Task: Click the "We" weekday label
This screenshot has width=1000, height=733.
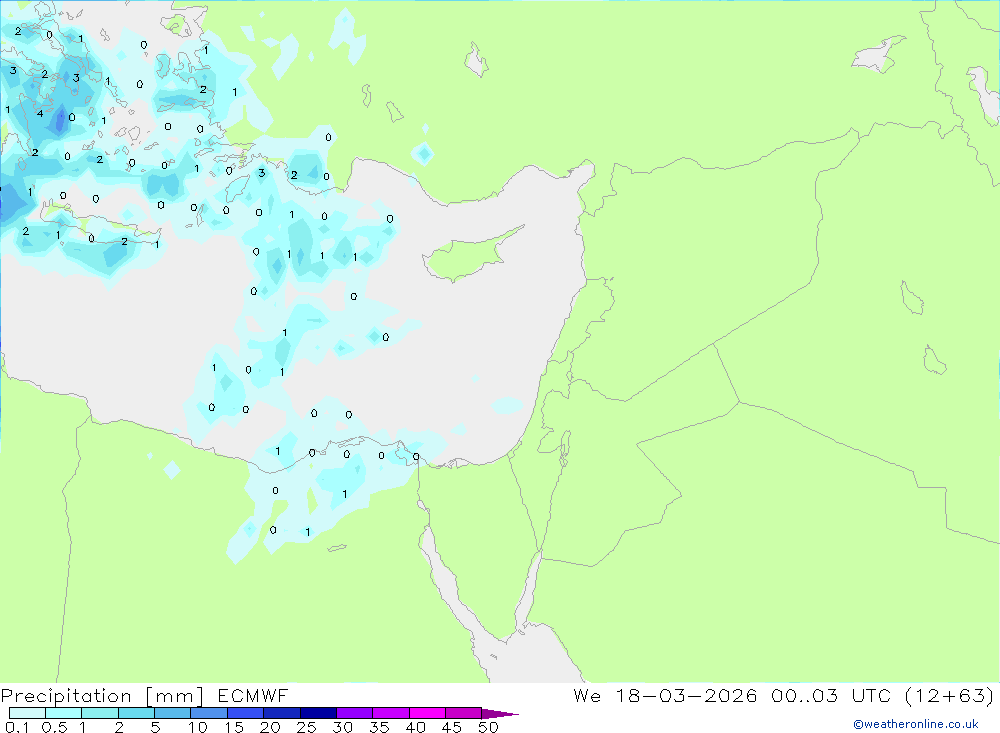Action: [x=587, y=695]
